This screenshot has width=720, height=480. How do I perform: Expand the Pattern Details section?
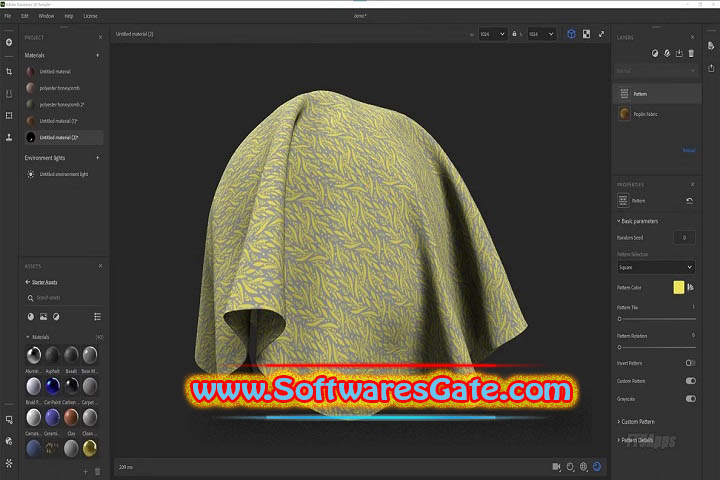pyautogui.click(x=635, y=440)
